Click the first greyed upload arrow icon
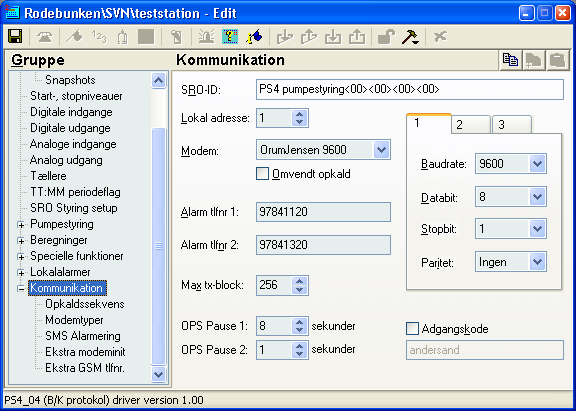Viewport: 576px width, 411px height. point(309,37)
